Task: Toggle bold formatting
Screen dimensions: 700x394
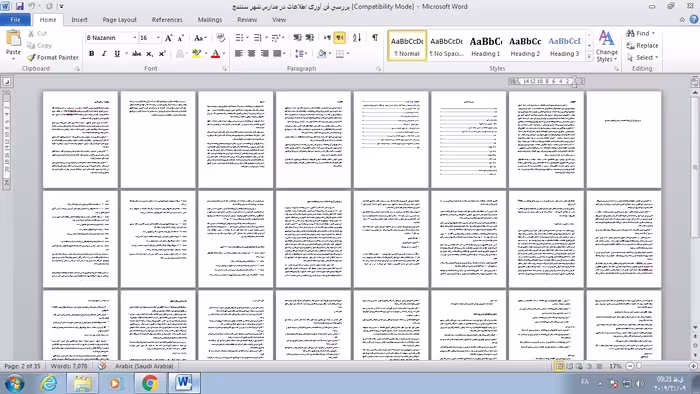Action: coord(92,54)
